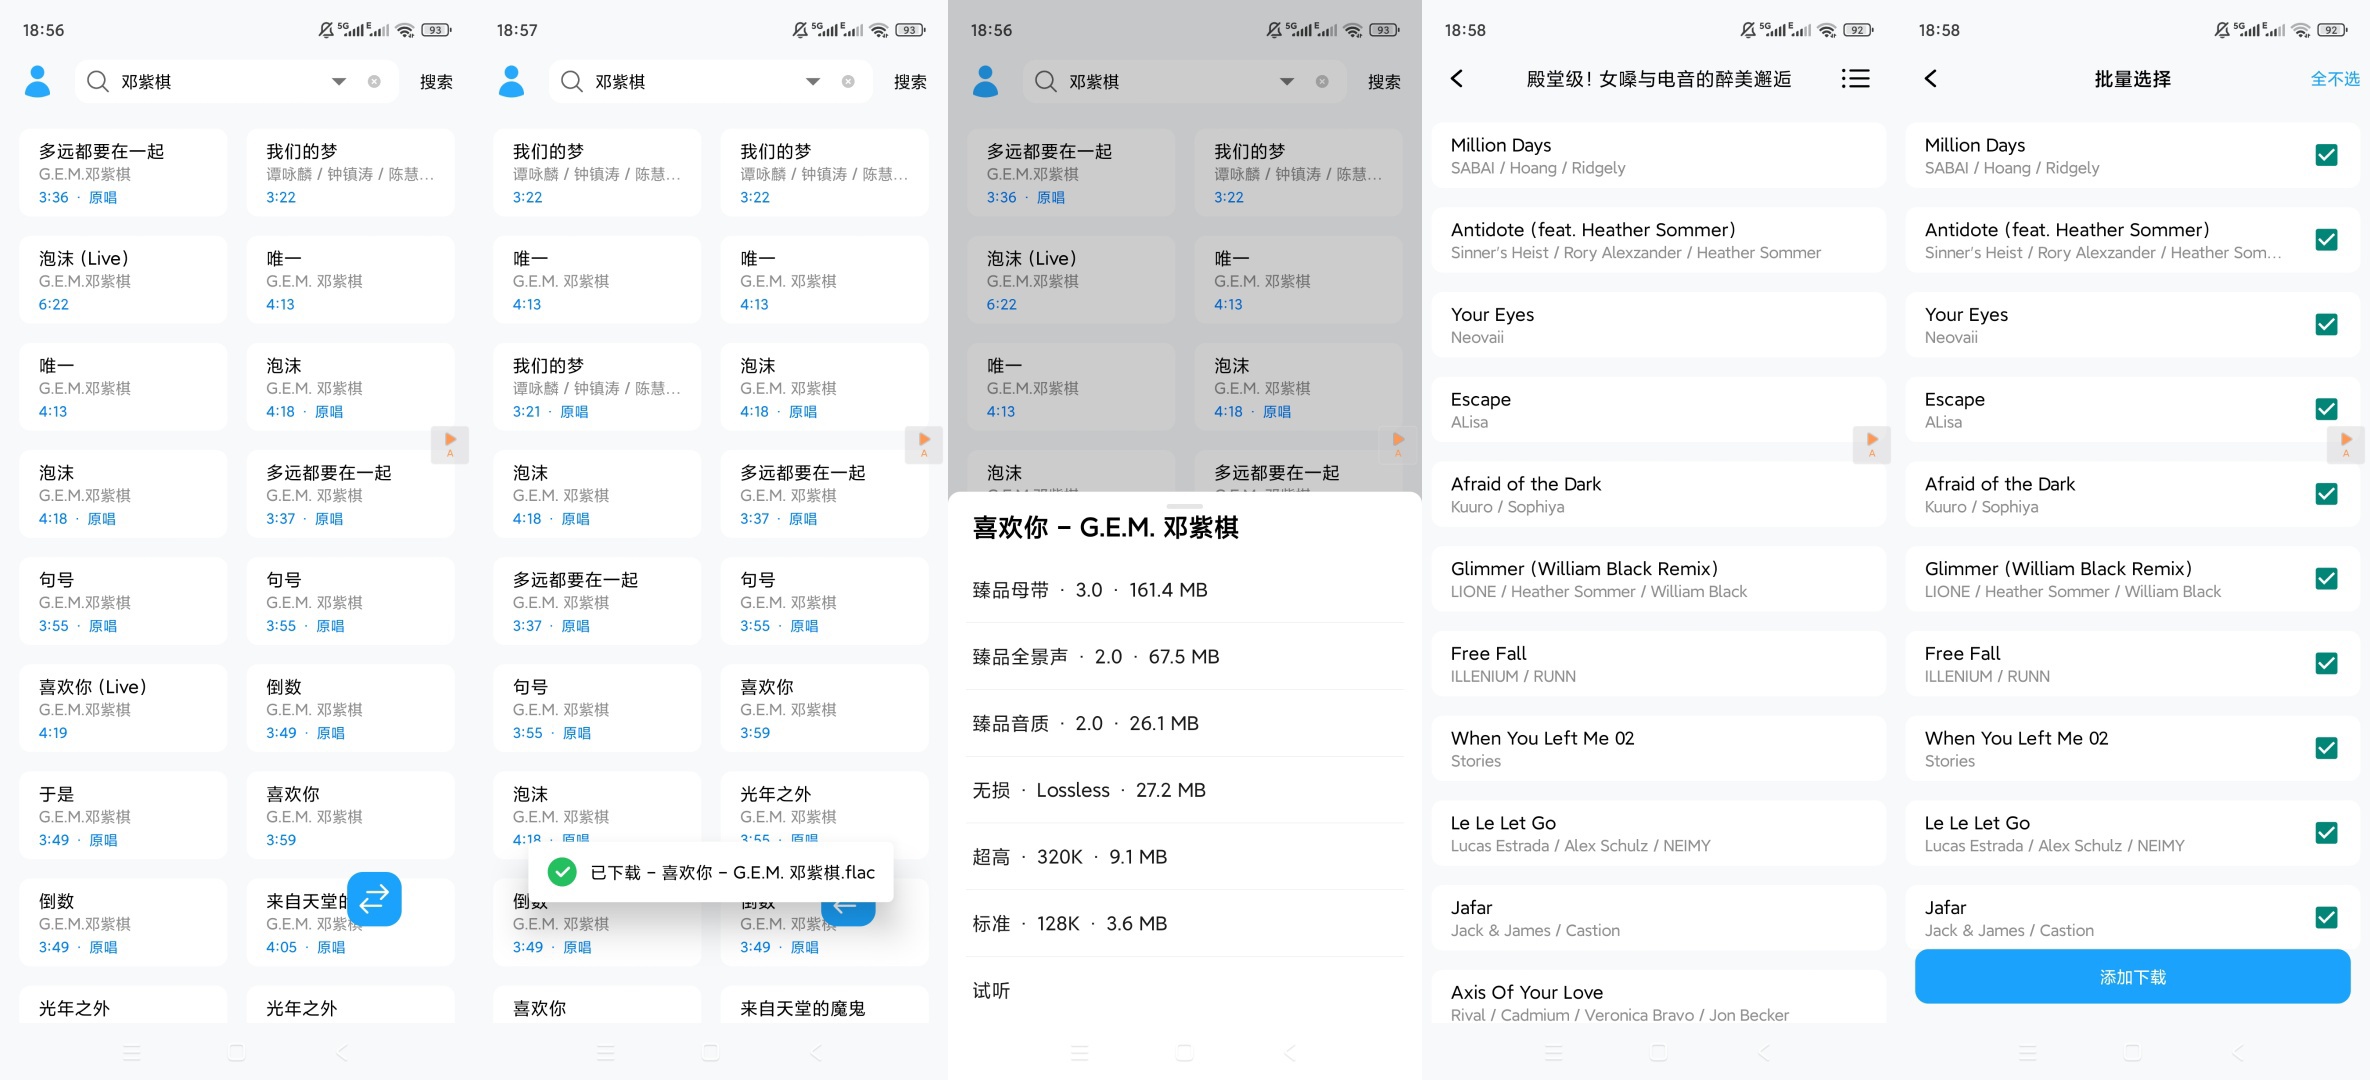This screenshot has width=2370, height=1080.
Task: Expand the search keyword dropdown arrow
Action: (338, 81)
